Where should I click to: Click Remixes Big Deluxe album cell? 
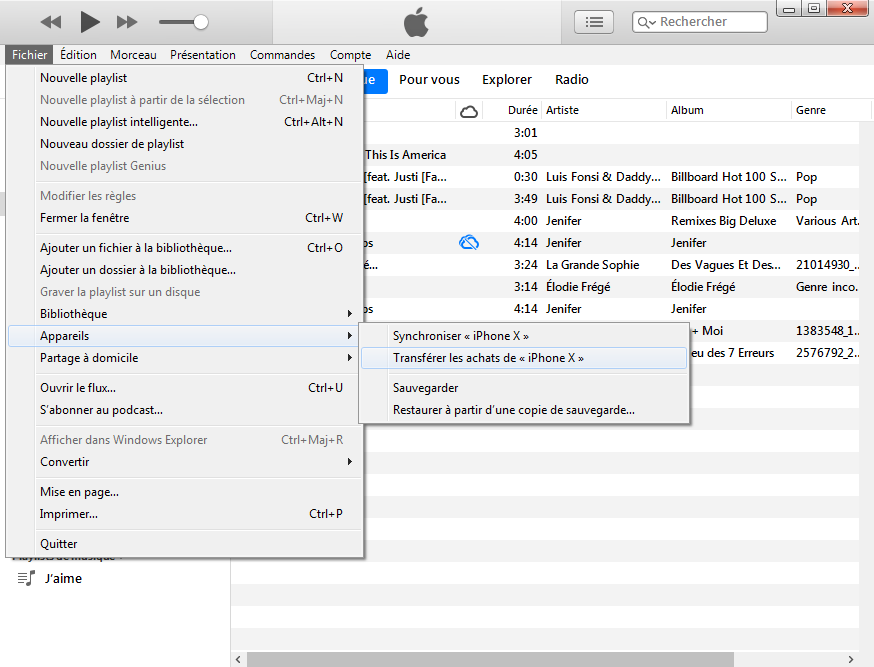[724, 221]
